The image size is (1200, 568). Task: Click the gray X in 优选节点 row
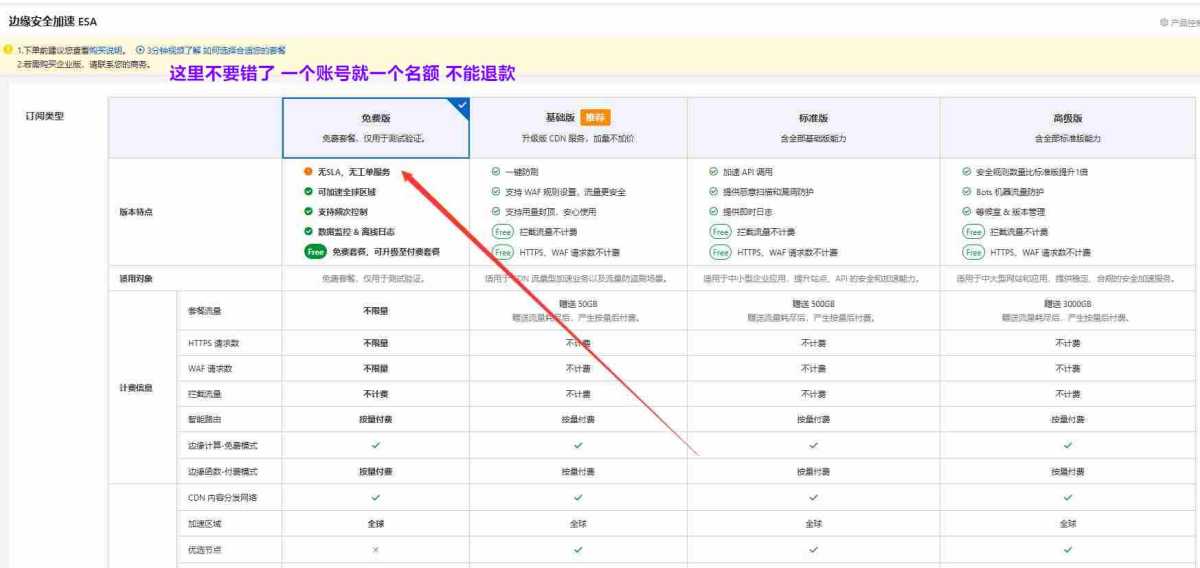tap(376, 549)
